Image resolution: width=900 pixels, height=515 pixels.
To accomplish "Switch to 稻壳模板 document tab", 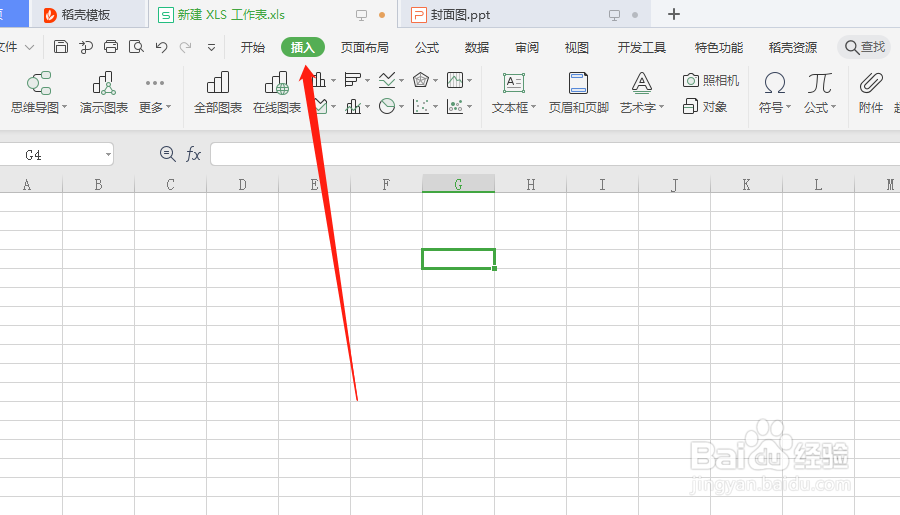I will (x=86, y=15).
